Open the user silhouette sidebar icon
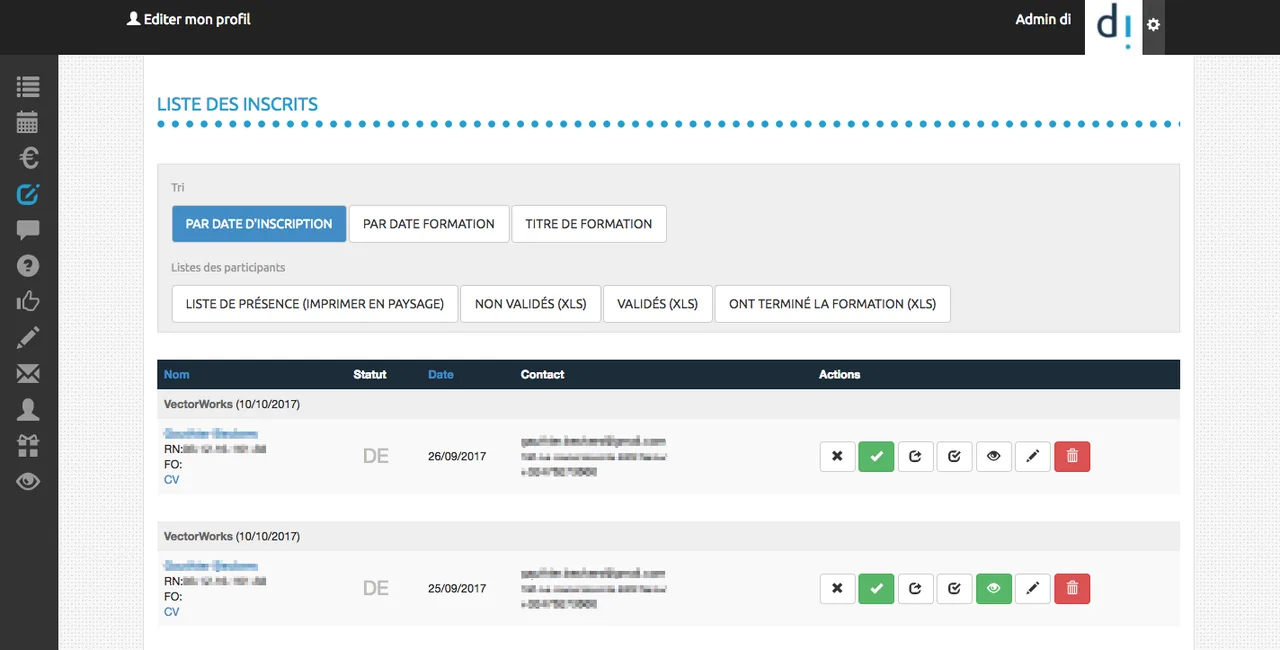The image size is (1280, 650). (x=28, y=409)
